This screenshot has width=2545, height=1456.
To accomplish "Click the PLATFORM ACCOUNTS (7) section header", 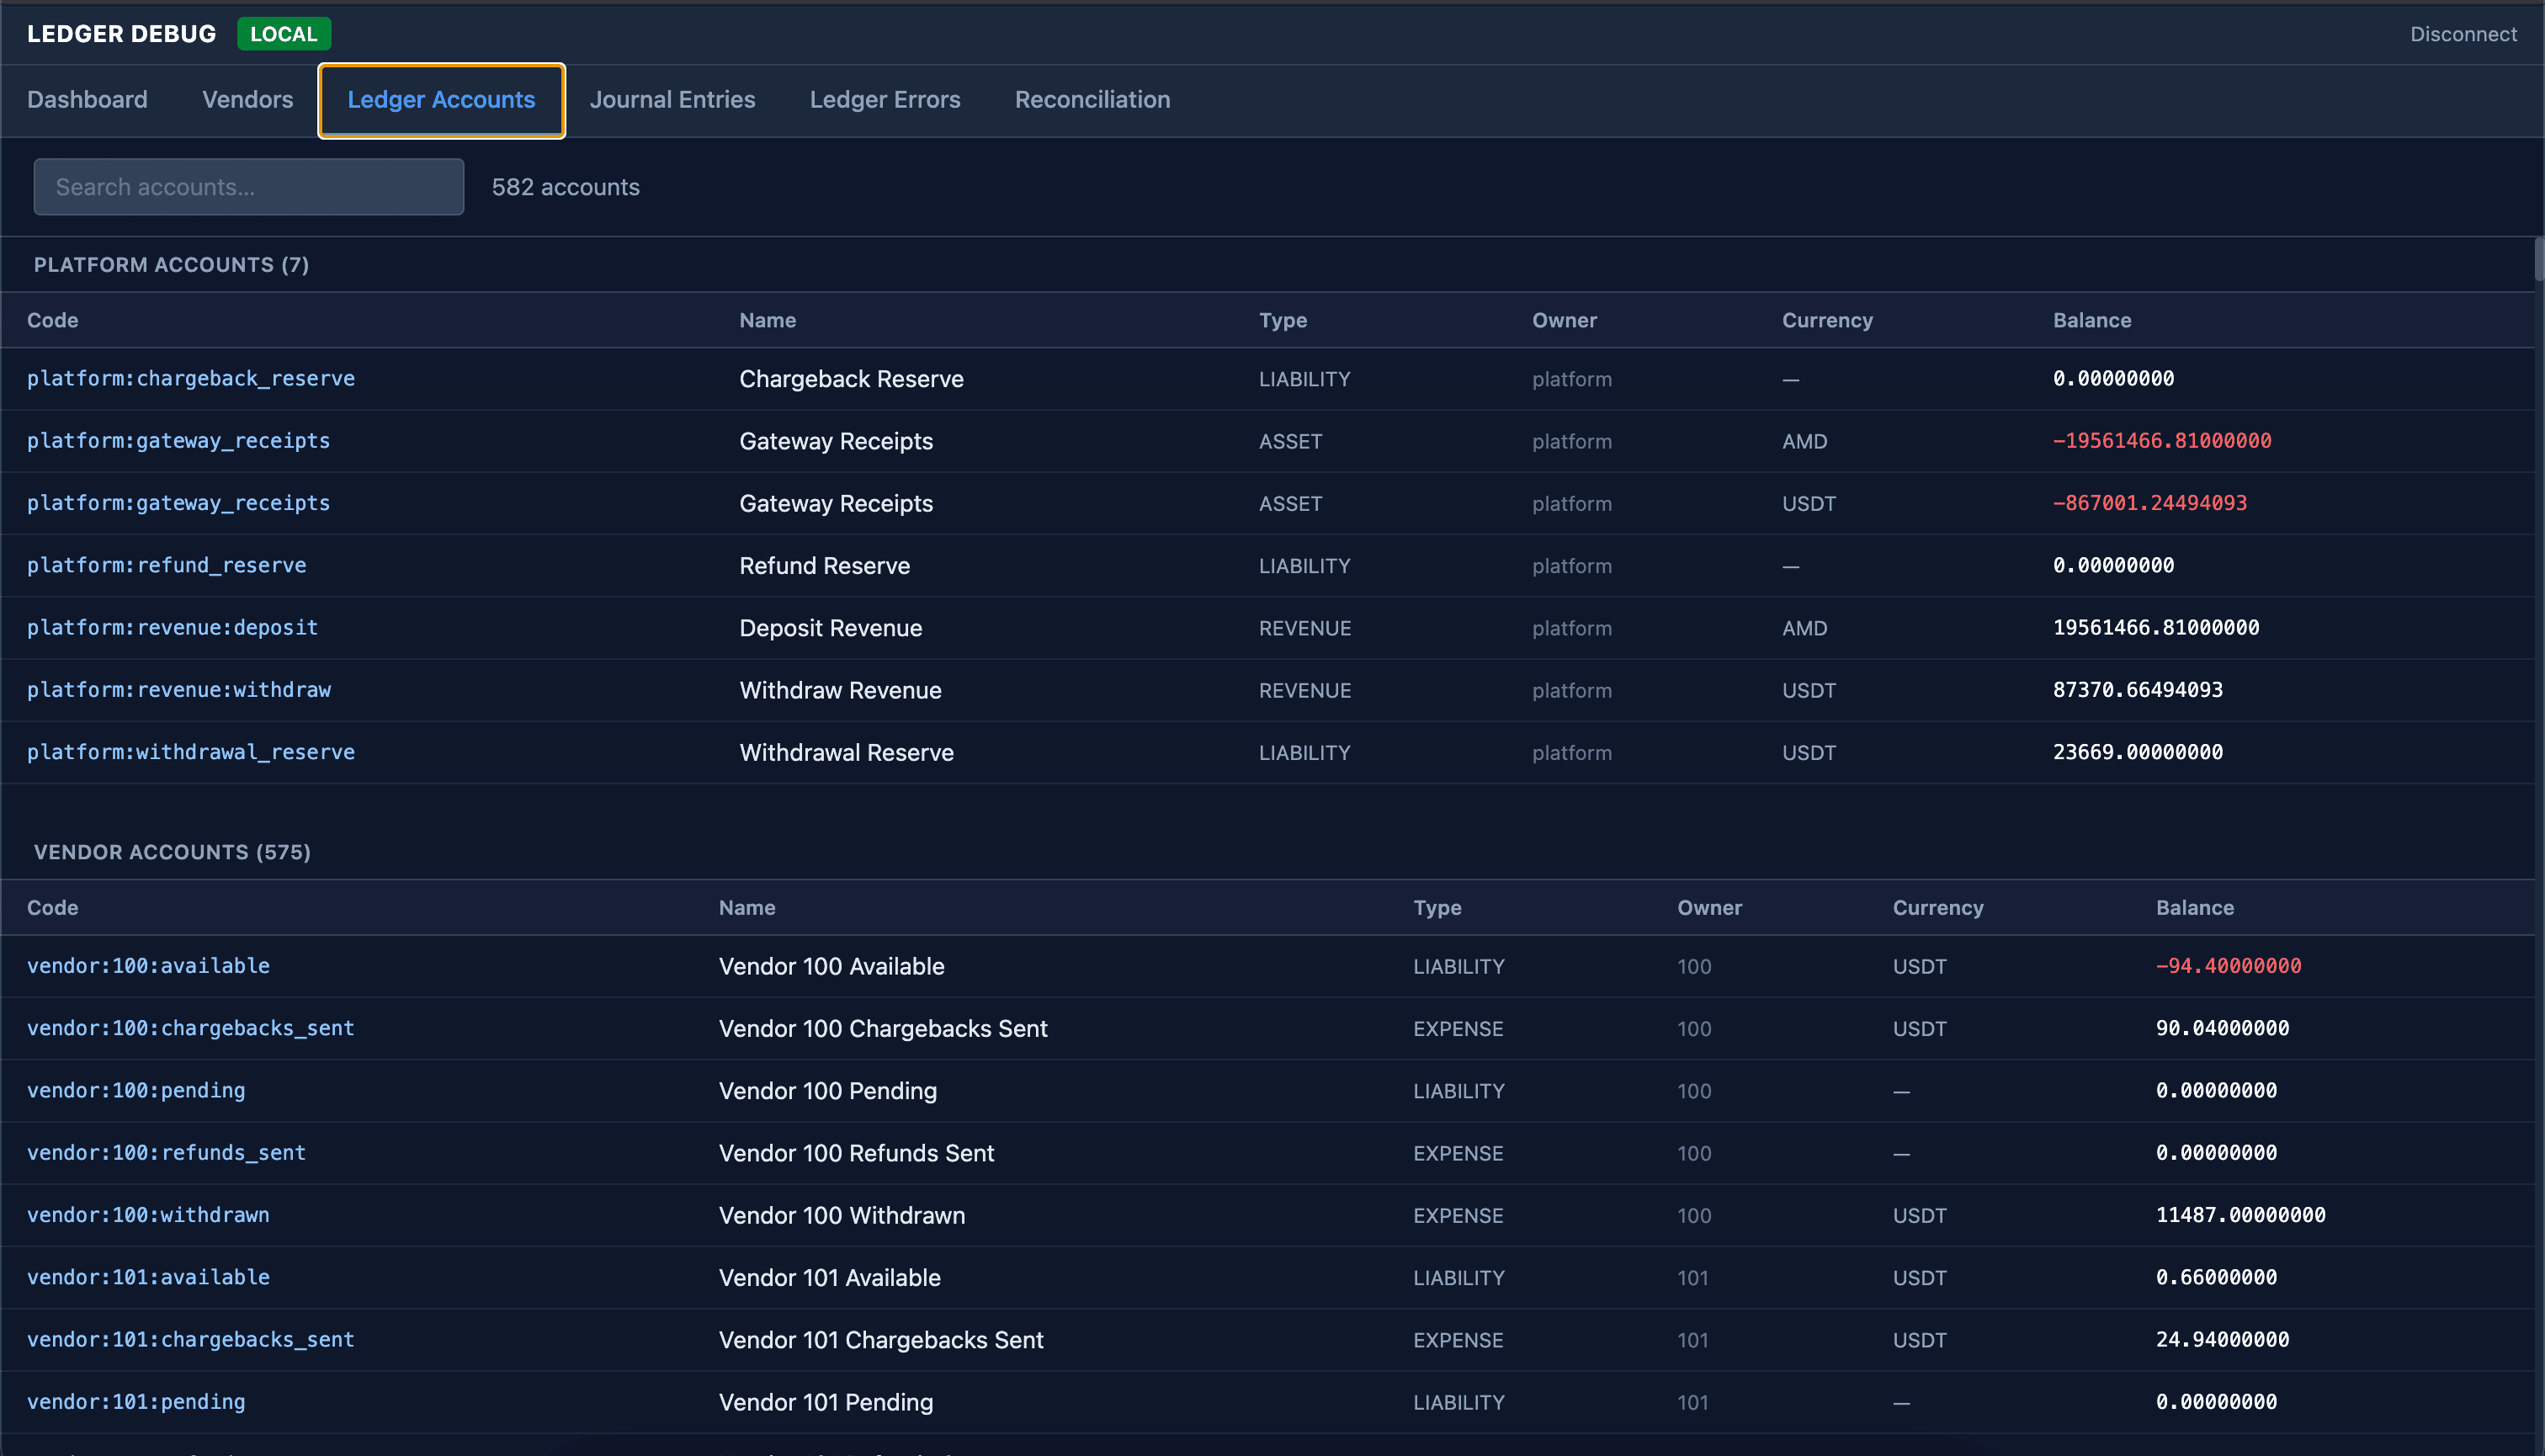I will pos(171,265).
